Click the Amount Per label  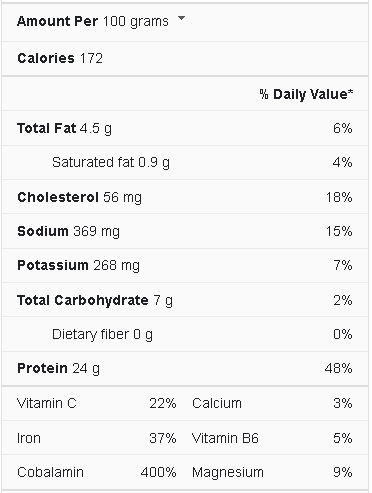[x=57, y=21]
